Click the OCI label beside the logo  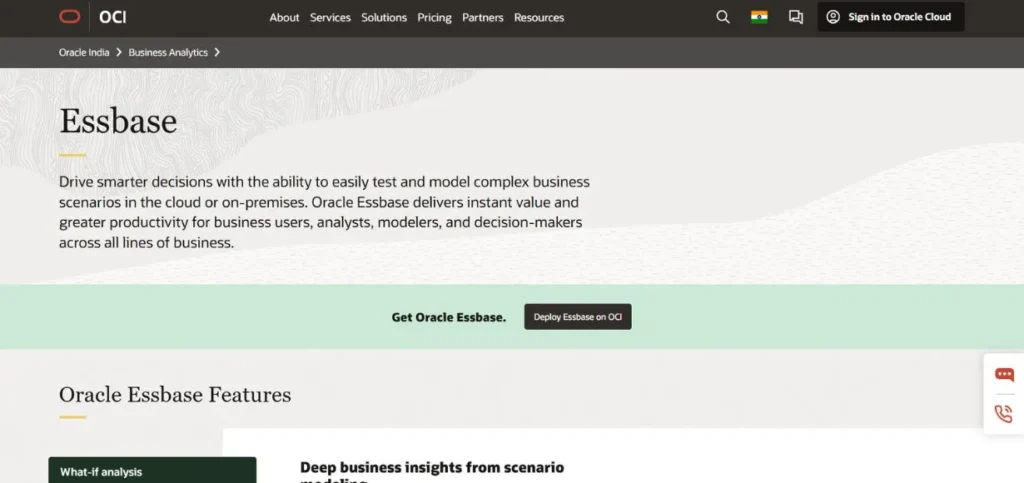tap(113, 17)
